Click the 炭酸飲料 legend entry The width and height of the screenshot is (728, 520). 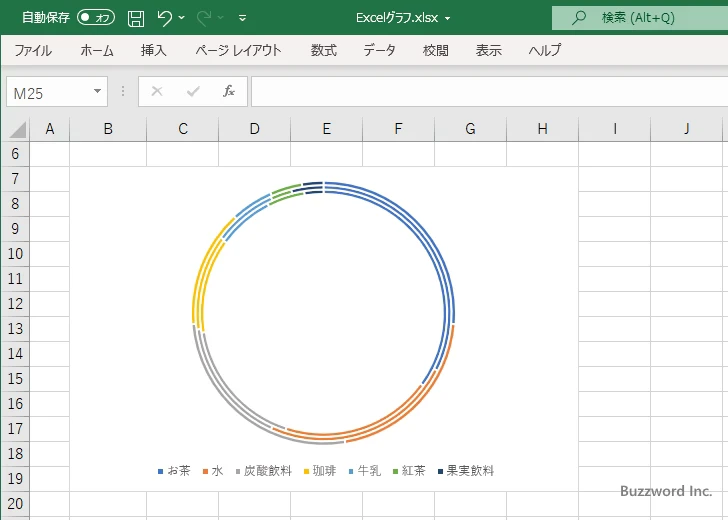pos(264,471)
